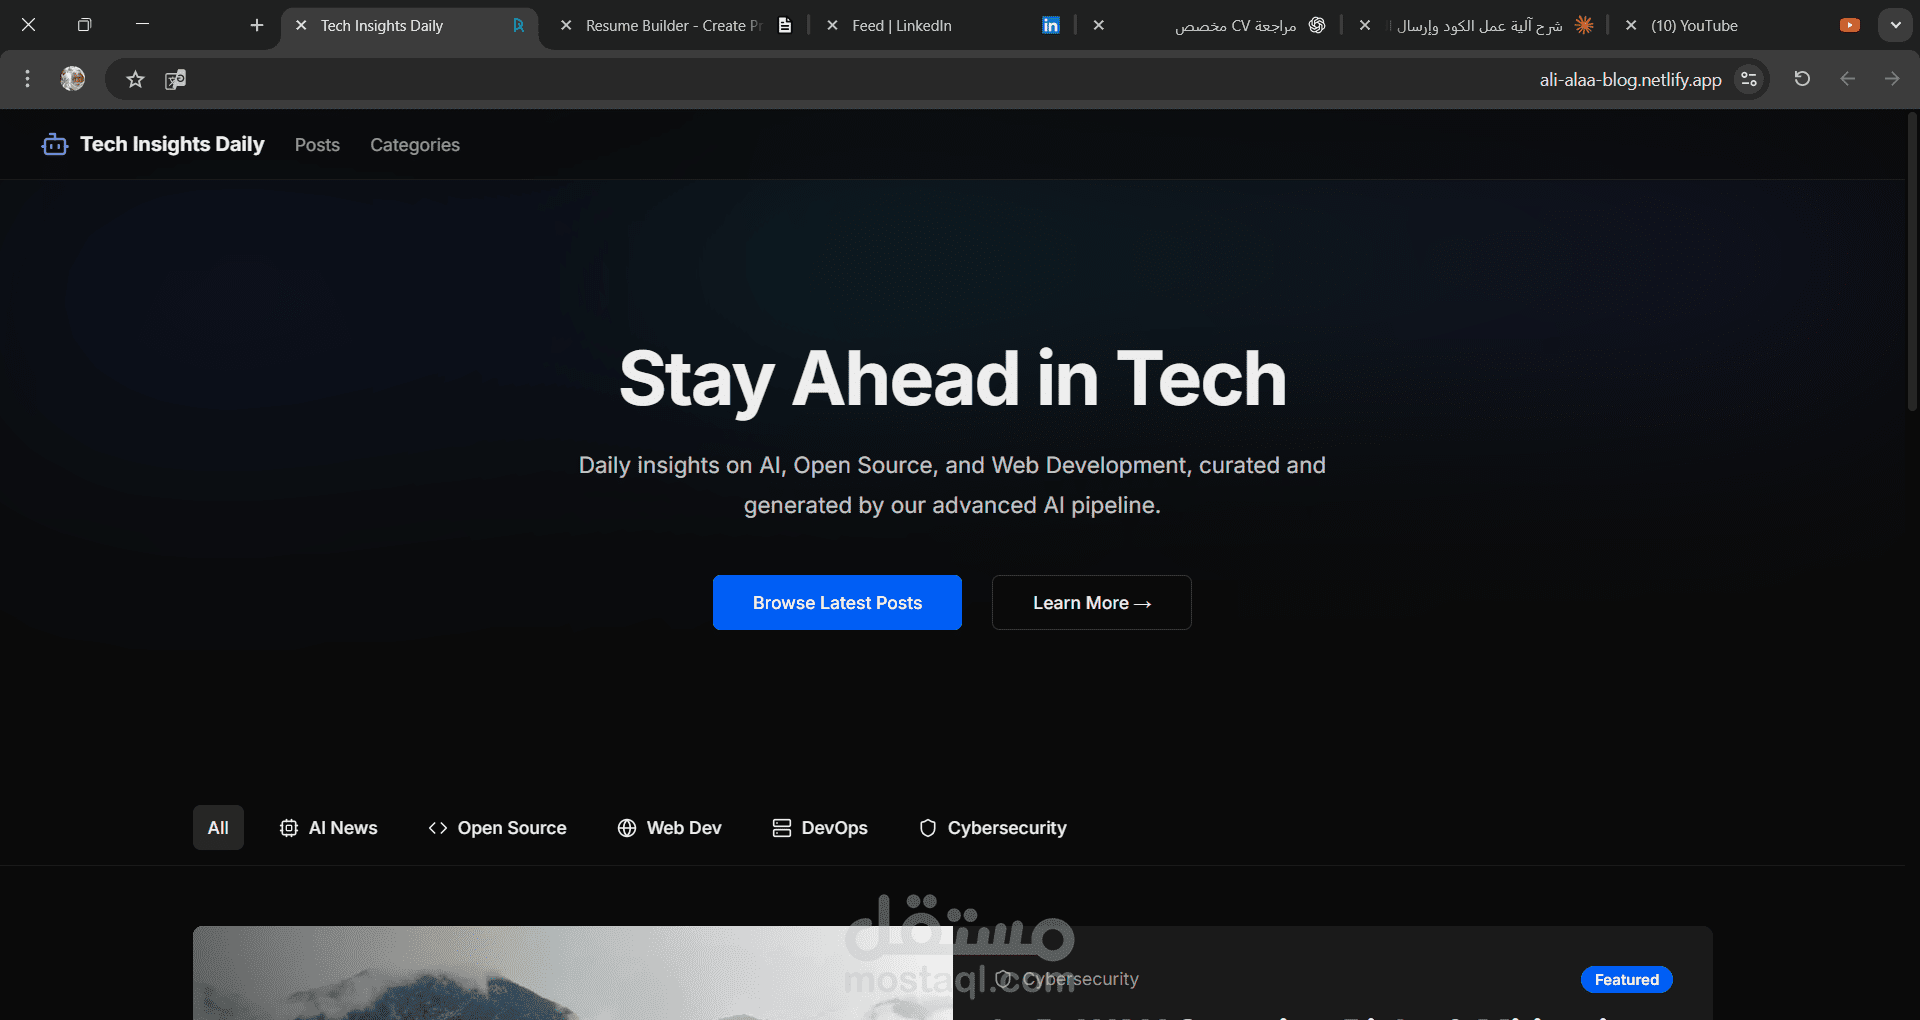Restore down the browser window
This screenshot has width=1920, height=1020.
coord(84,25)
